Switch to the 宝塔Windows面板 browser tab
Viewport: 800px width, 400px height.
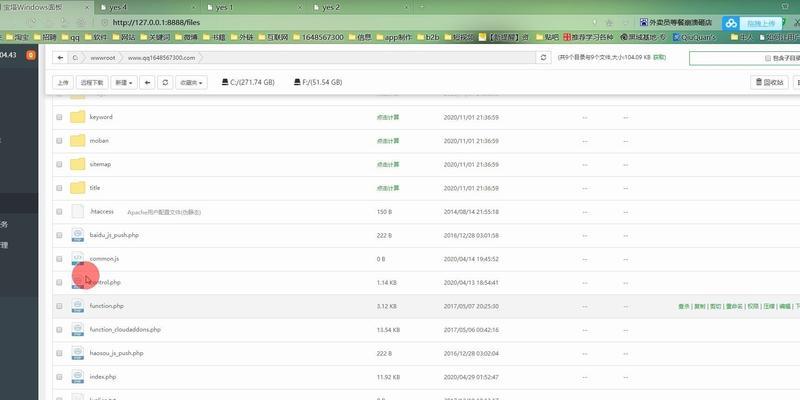click(x=46, y=8)
